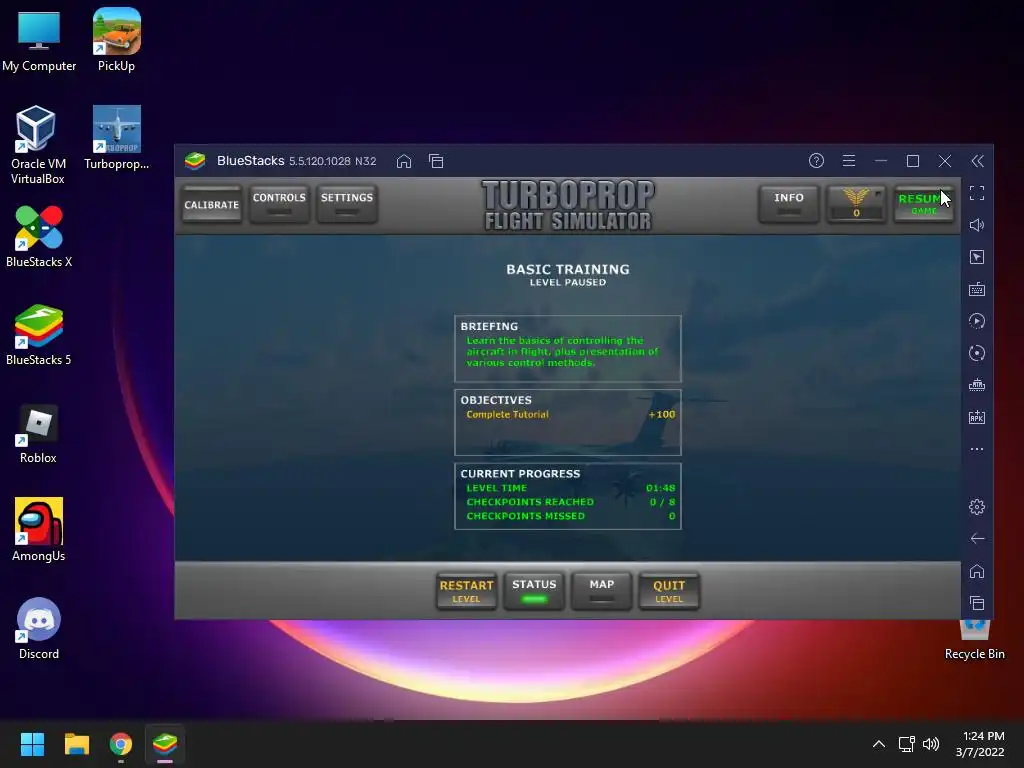Toggle cursor lock in BlueStacks sidebar
This screenshot has width=1024, height=768.
tap(976, 257)
